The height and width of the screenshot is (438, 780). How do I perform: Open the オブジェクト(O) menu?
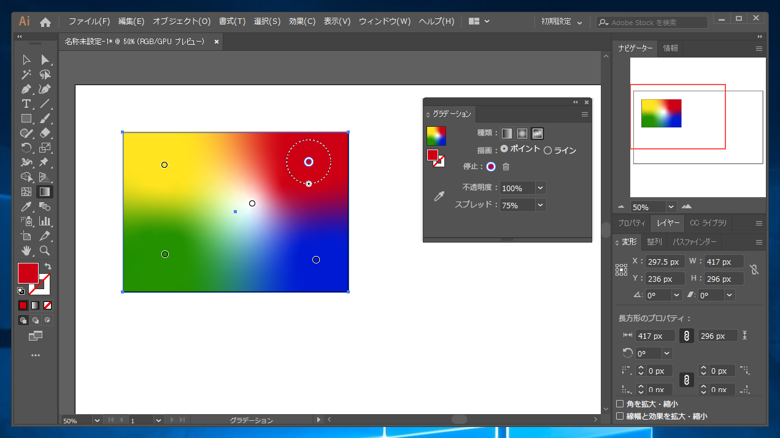(x=182, y=21)
